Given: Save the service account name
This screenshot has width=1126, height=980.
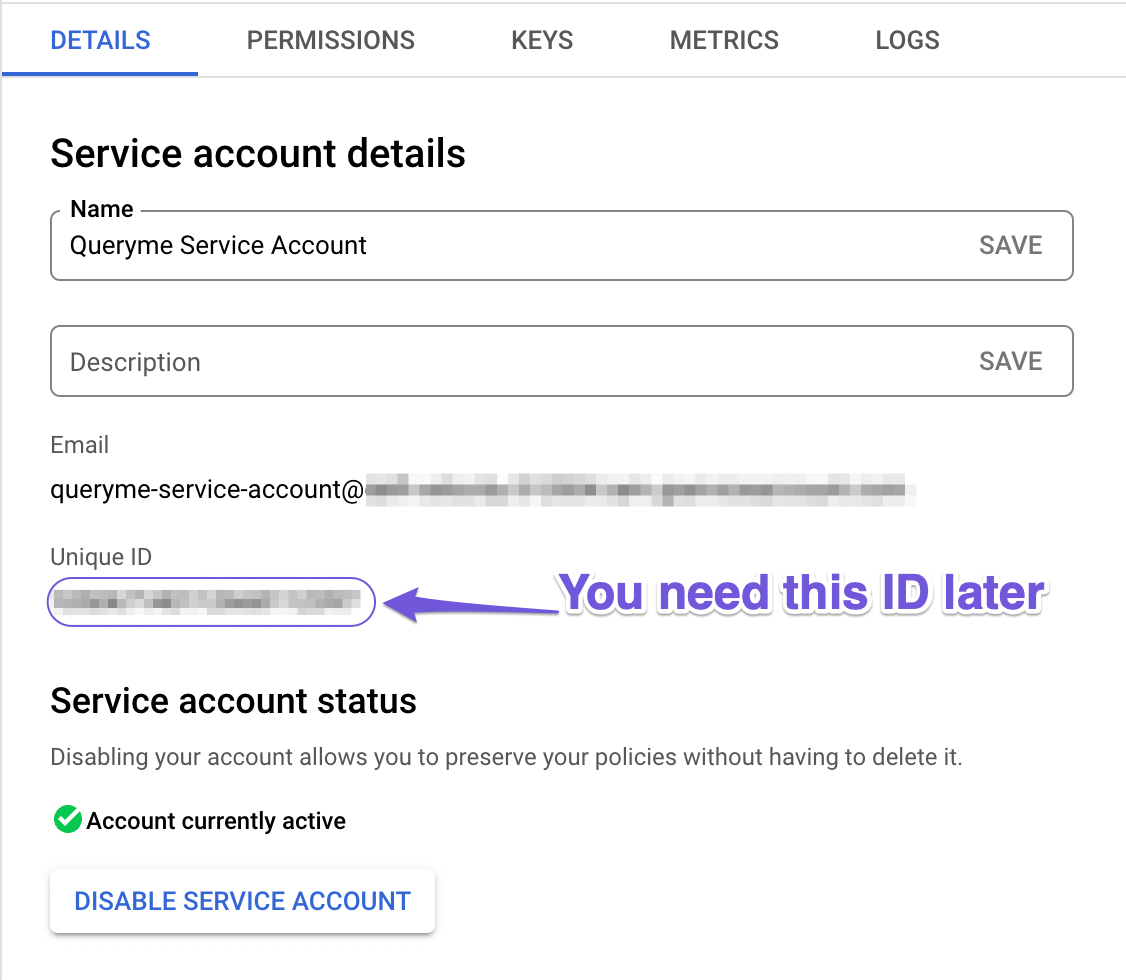Looking at the screenshot, I should pyautogui.click(x=1010, y=246).
